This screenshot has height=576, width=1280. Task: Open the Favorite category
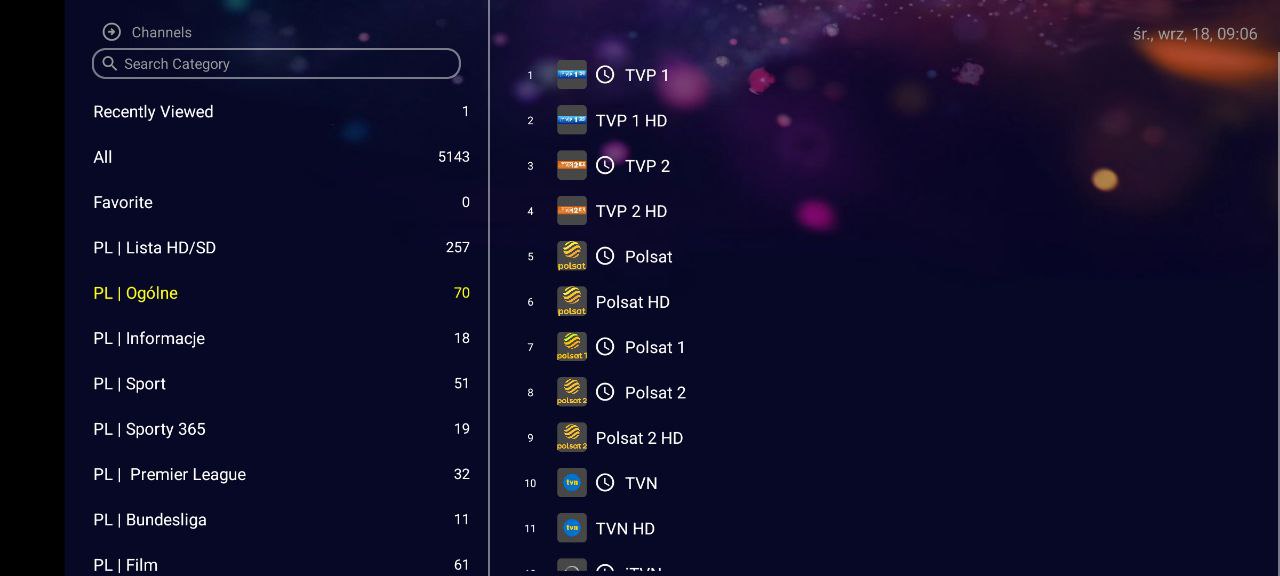point(123,202)
